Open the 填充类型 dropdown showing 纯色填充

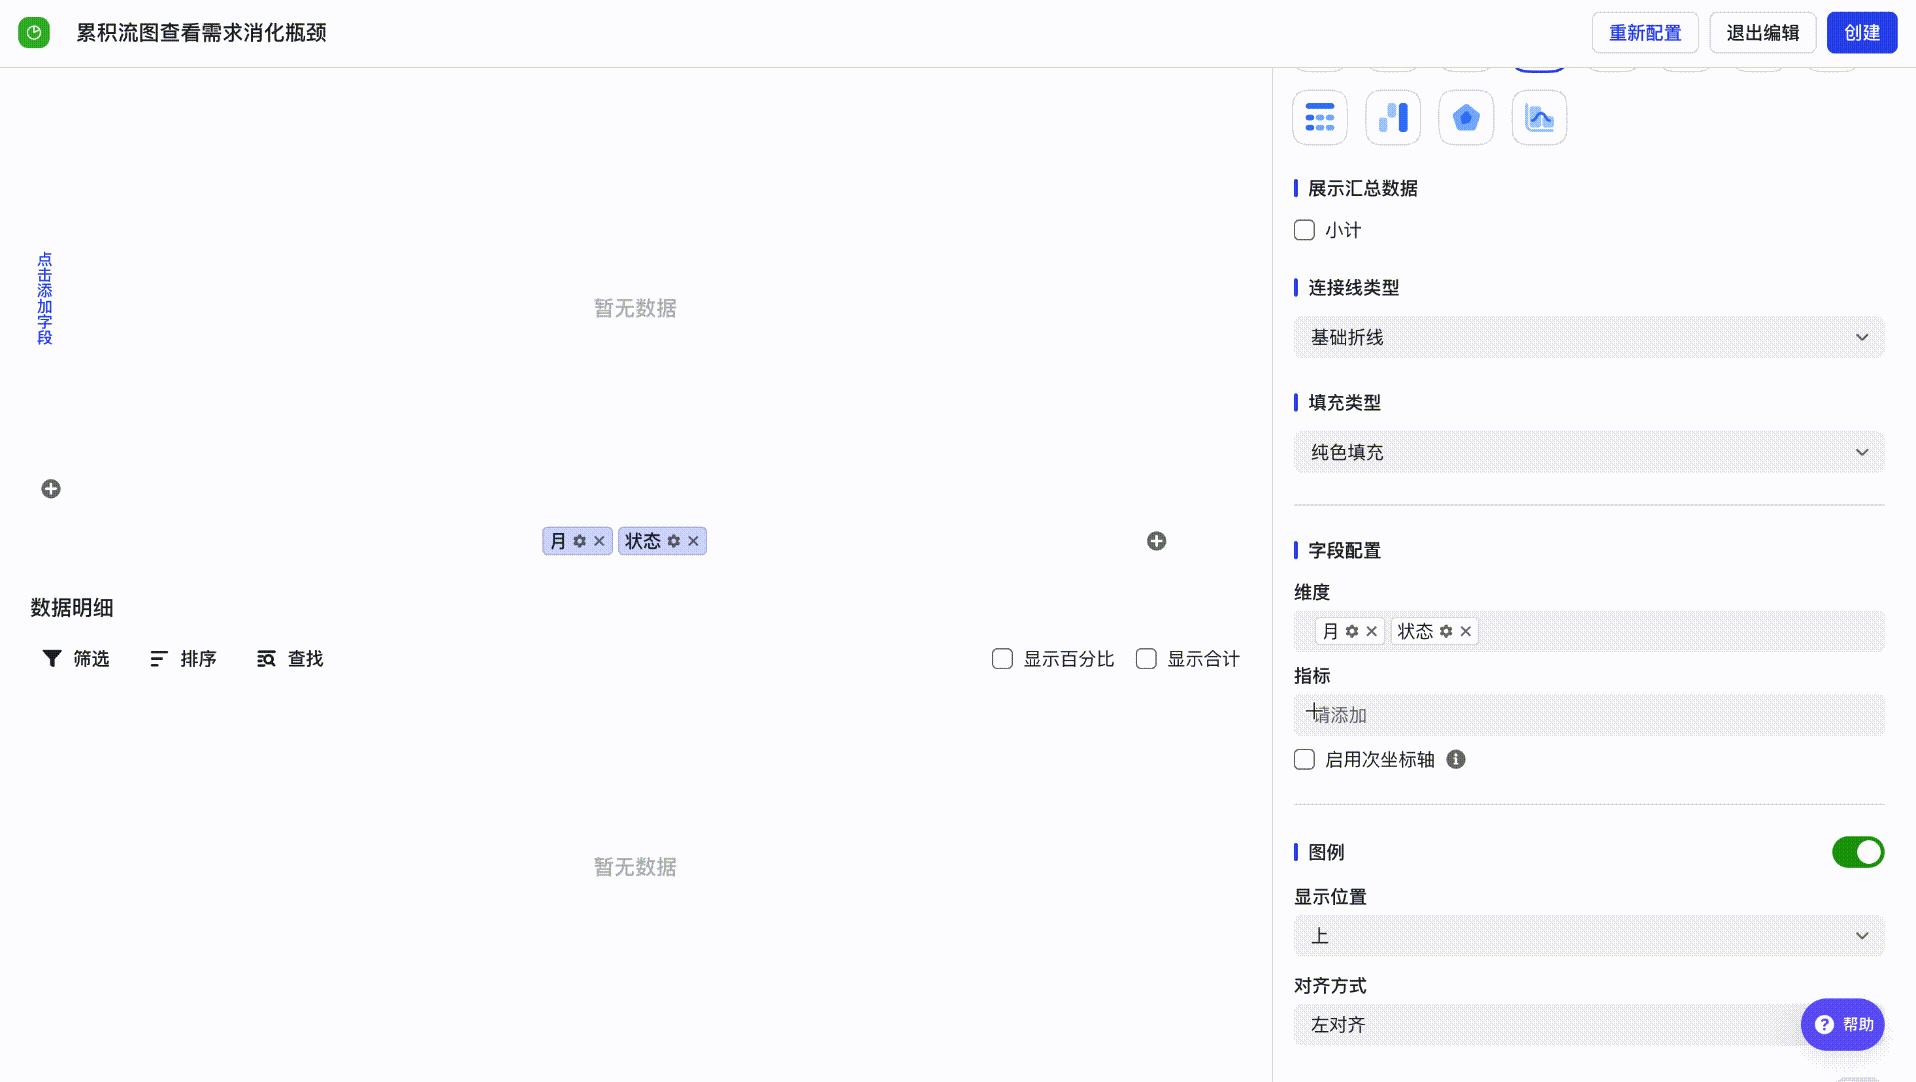tap(1589, 453)
